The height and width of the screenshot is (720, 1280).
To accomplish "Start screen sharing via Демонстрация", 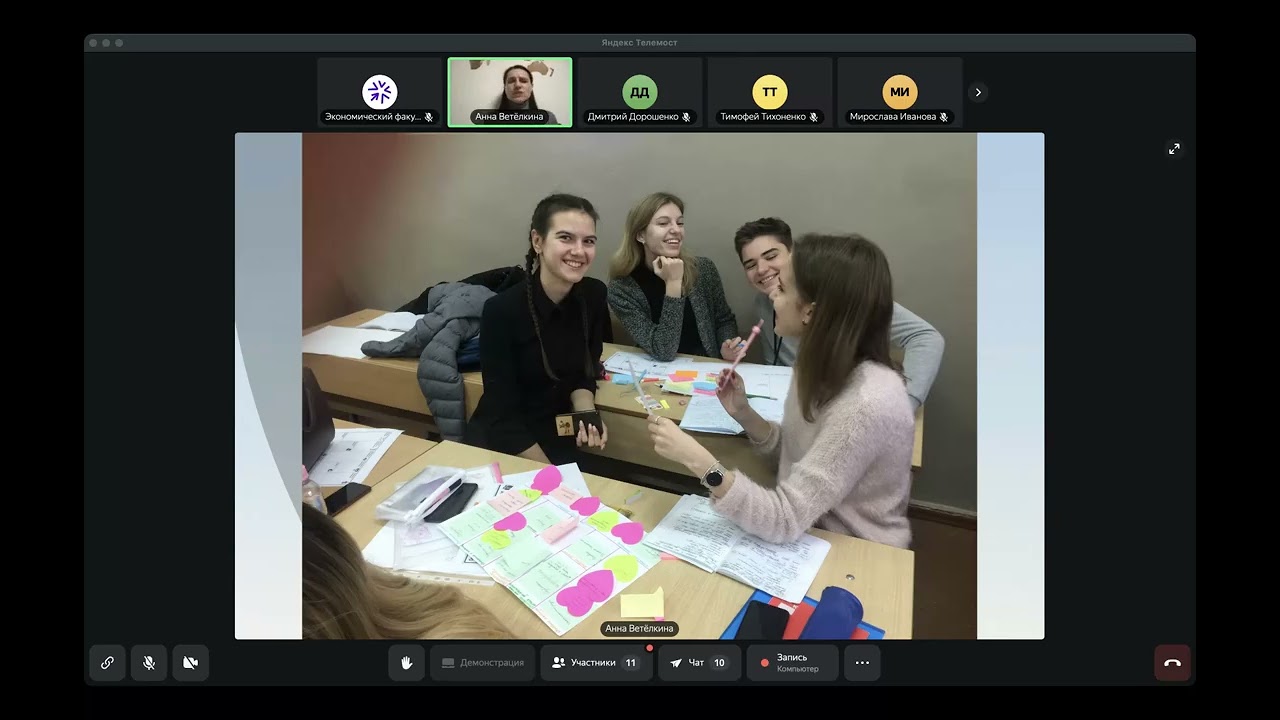I will (x=483, y=663).
